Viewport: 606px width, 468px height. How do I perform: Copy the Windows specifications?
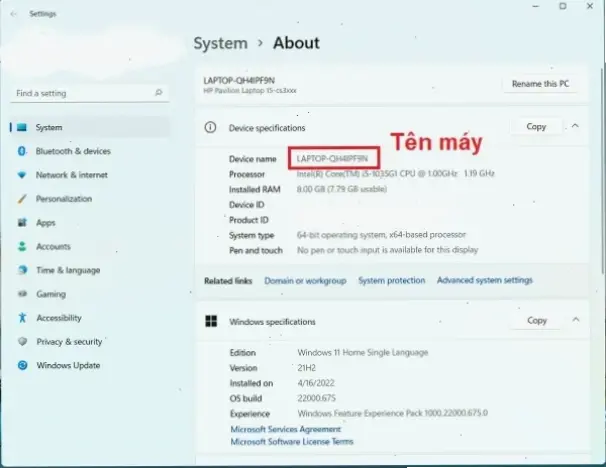point(537,321)
